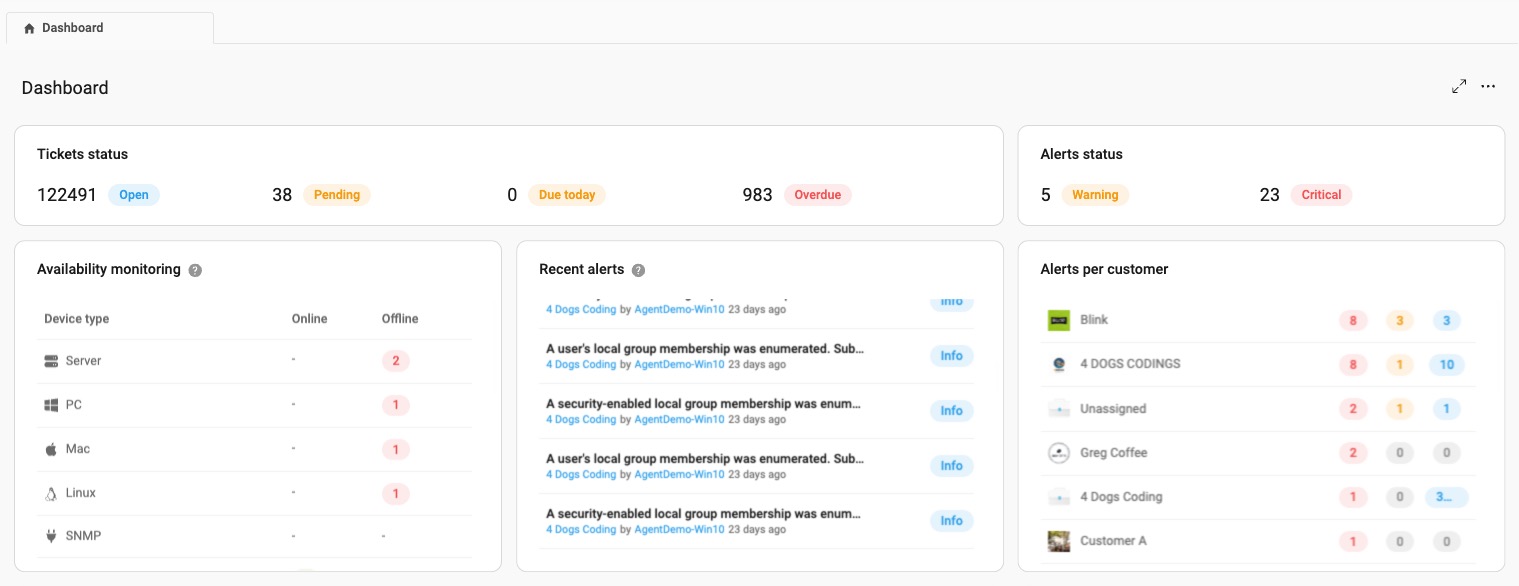
Task: Click the Blink customer logo
Action: tap(1059, 320)
